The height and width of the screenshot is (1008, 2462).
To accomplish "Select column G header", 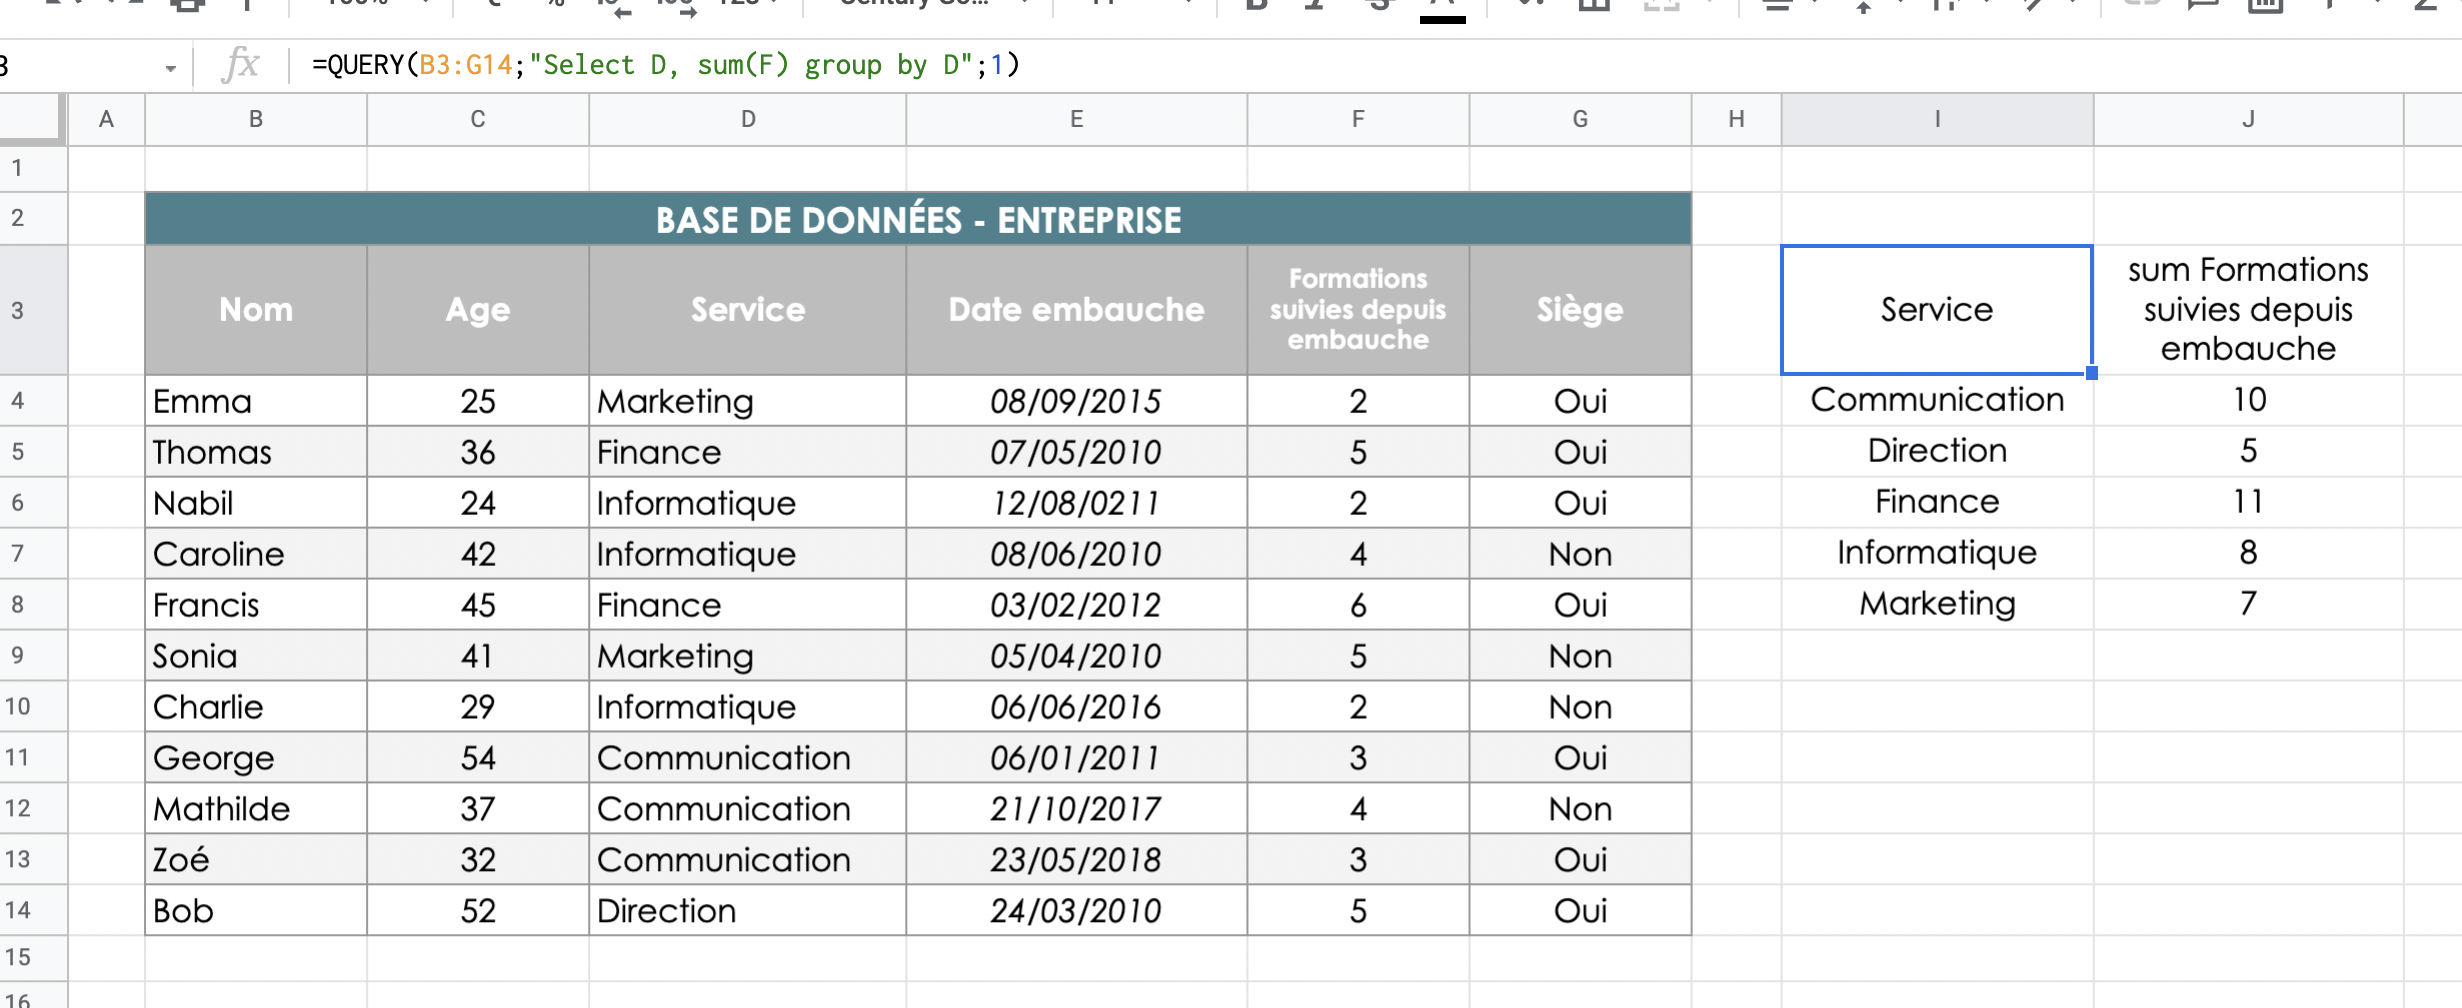I will (x=1580, y=119).
